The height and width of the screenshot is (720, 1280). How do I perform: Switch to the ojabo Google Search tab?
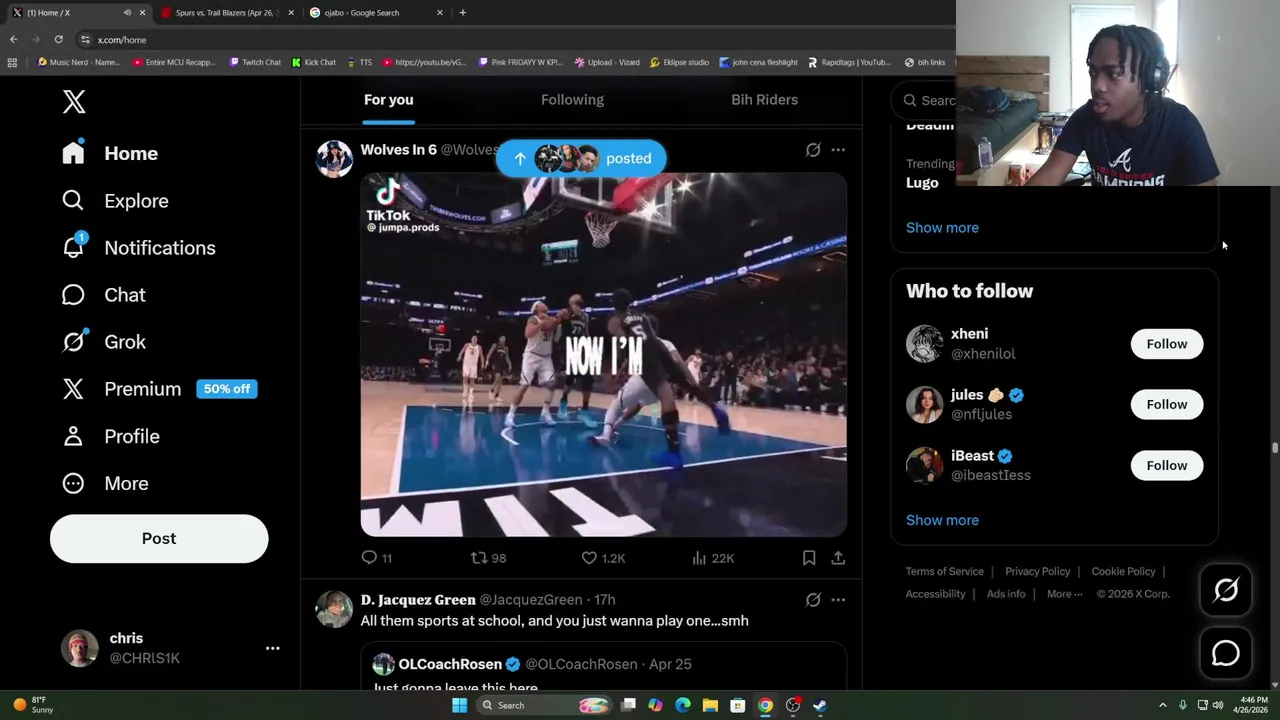(375, 12)
